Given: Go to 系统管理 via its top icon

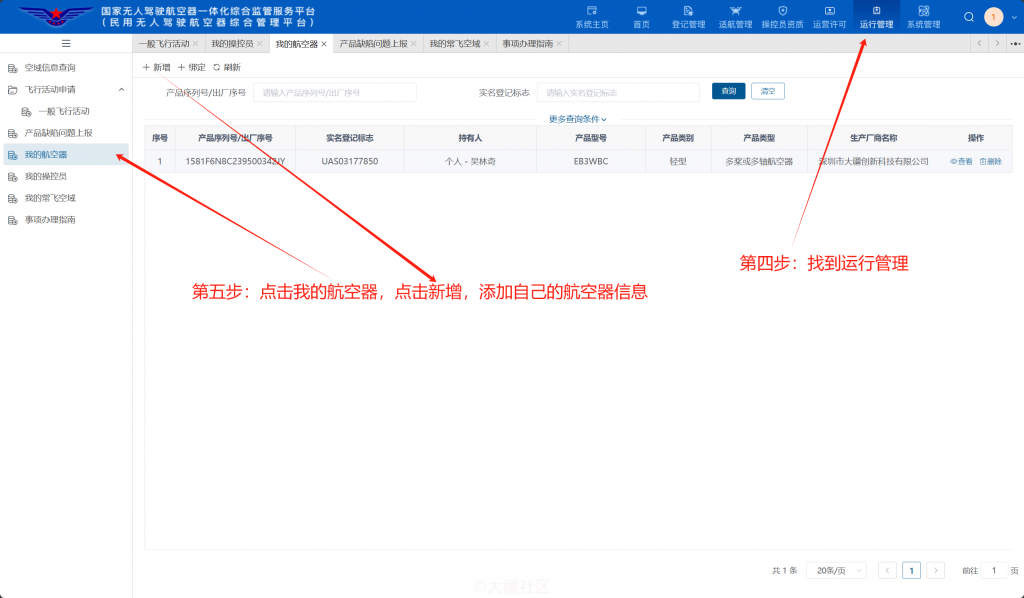Looking at the screenshot, I should pos(922,18).
